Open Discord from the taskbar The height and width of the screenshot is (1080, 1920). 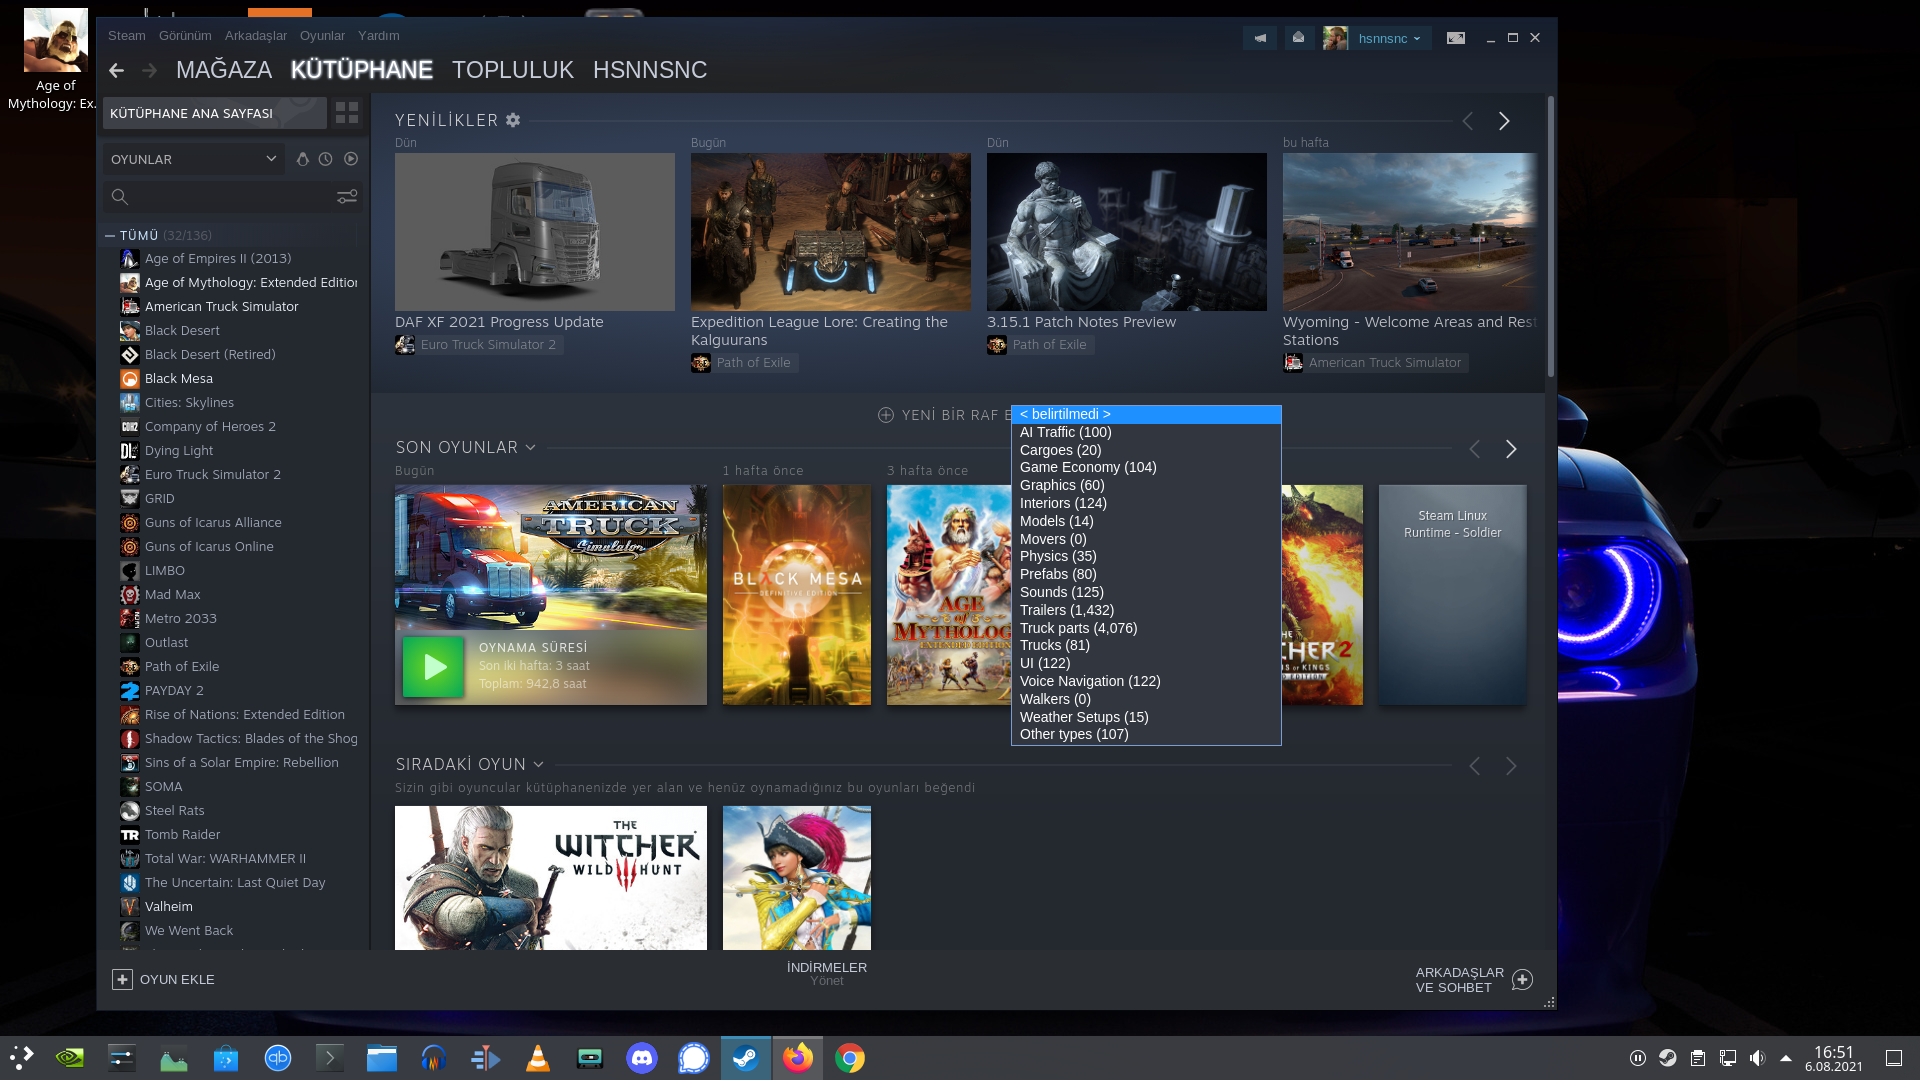pos(641,1058)
